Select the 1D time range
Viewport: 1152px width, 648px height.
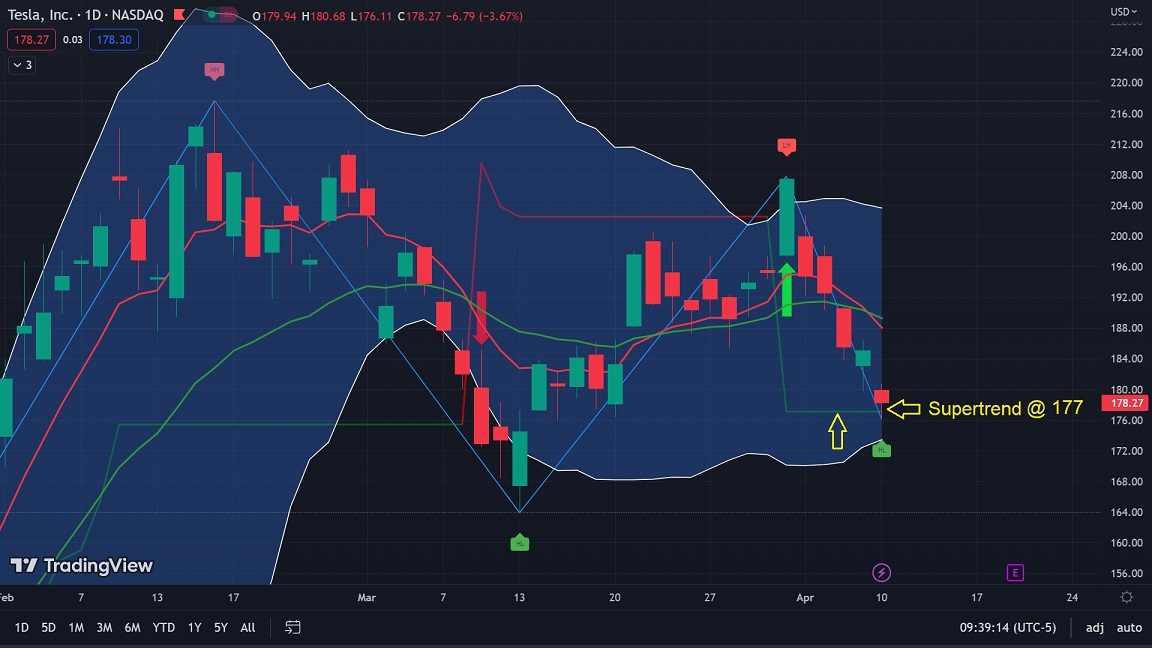tap(21, 627)
